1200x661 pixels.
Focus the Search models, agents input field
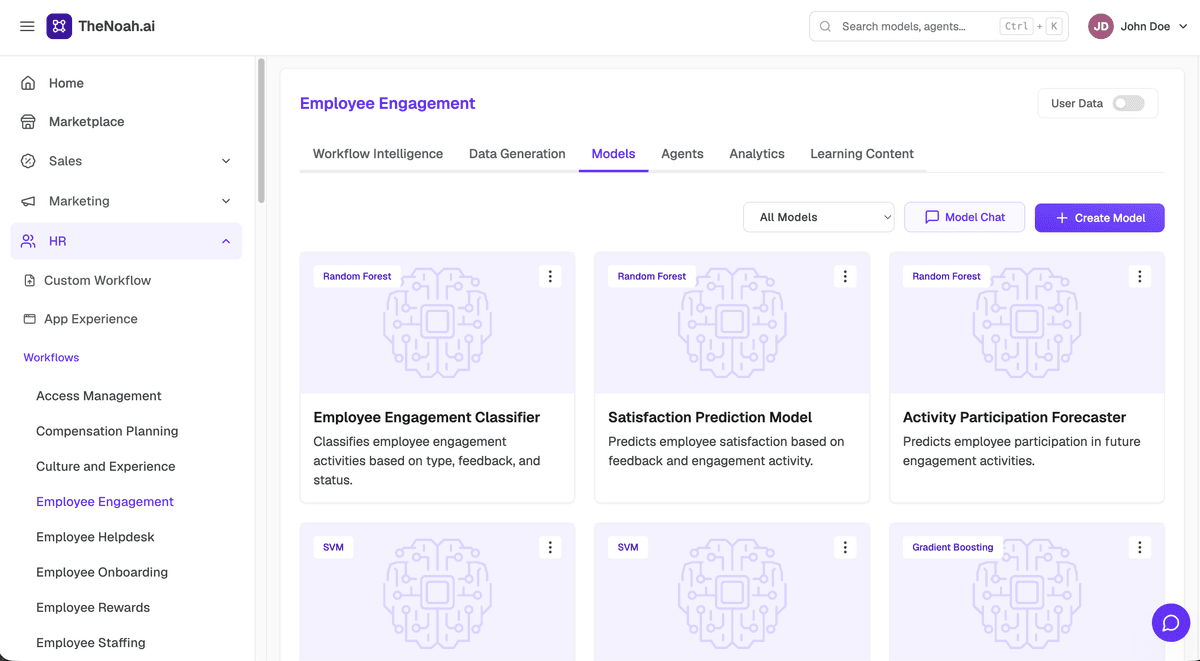pos(939,27)
